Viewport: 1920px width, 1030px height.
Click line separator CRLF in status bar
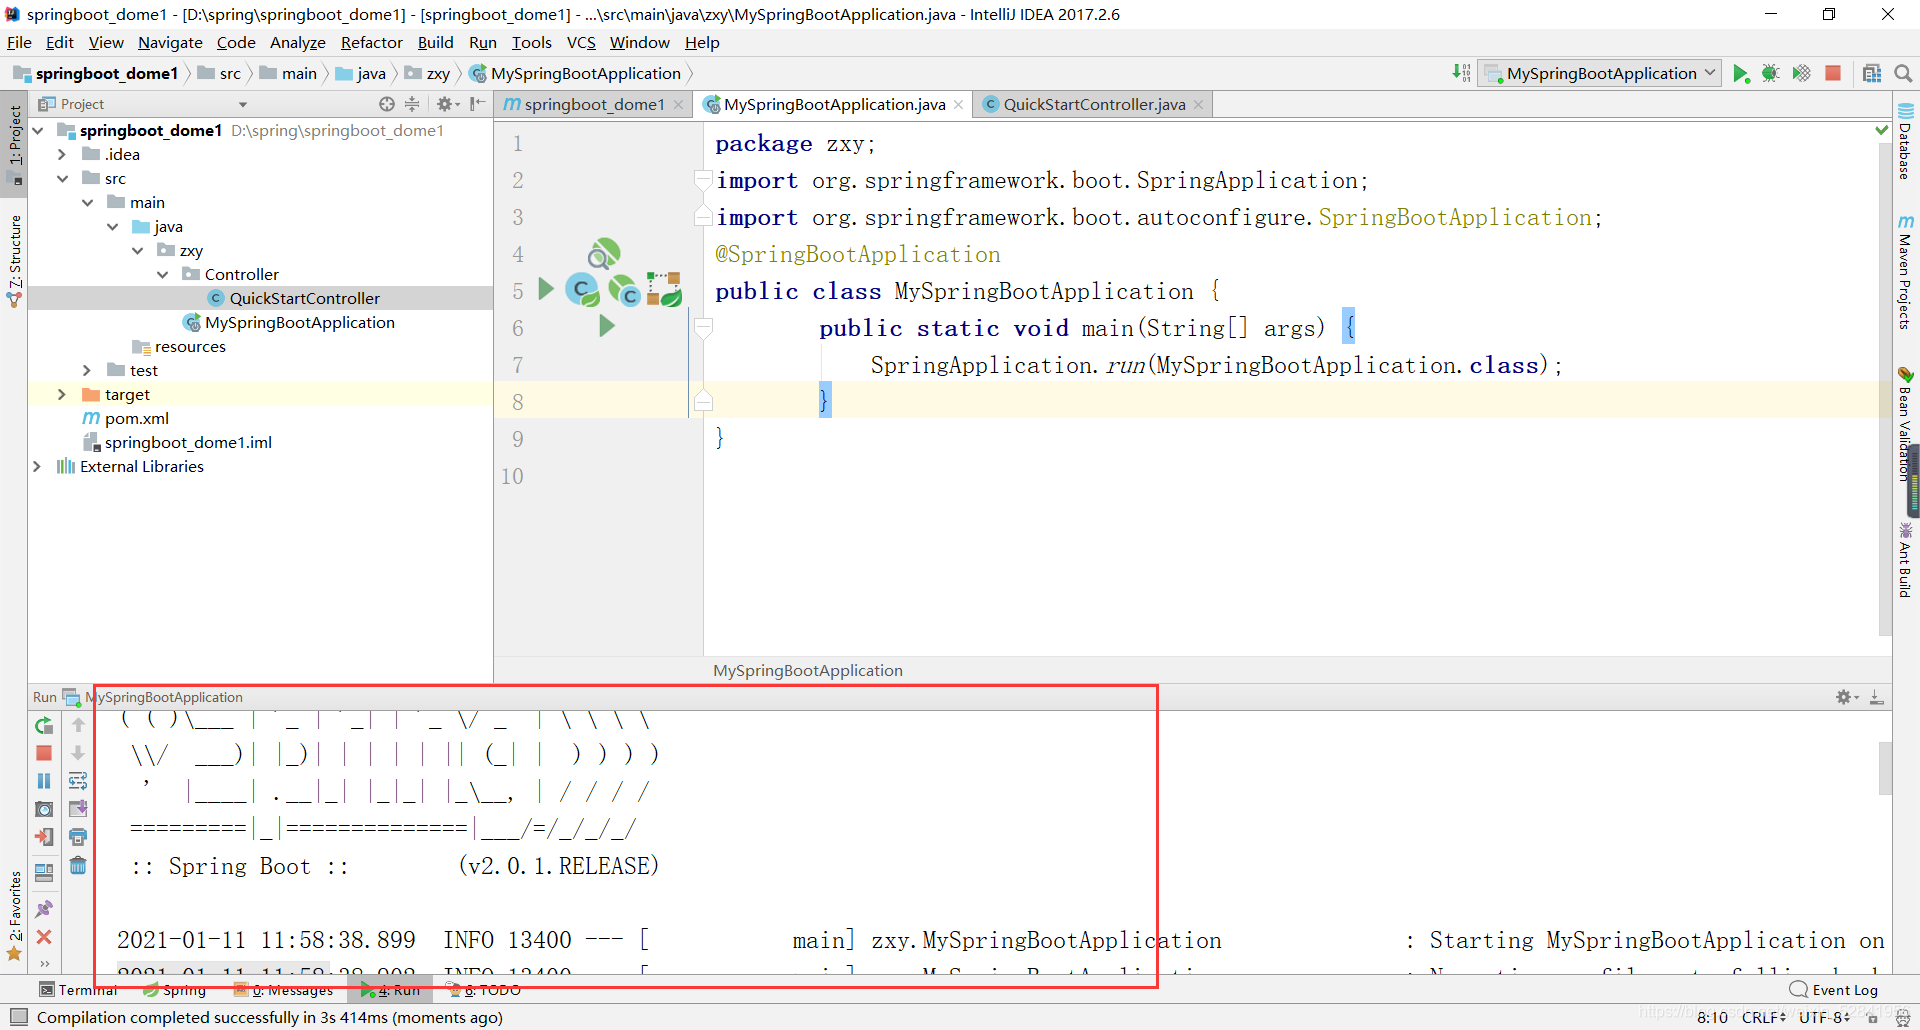click(1762, 1017)
